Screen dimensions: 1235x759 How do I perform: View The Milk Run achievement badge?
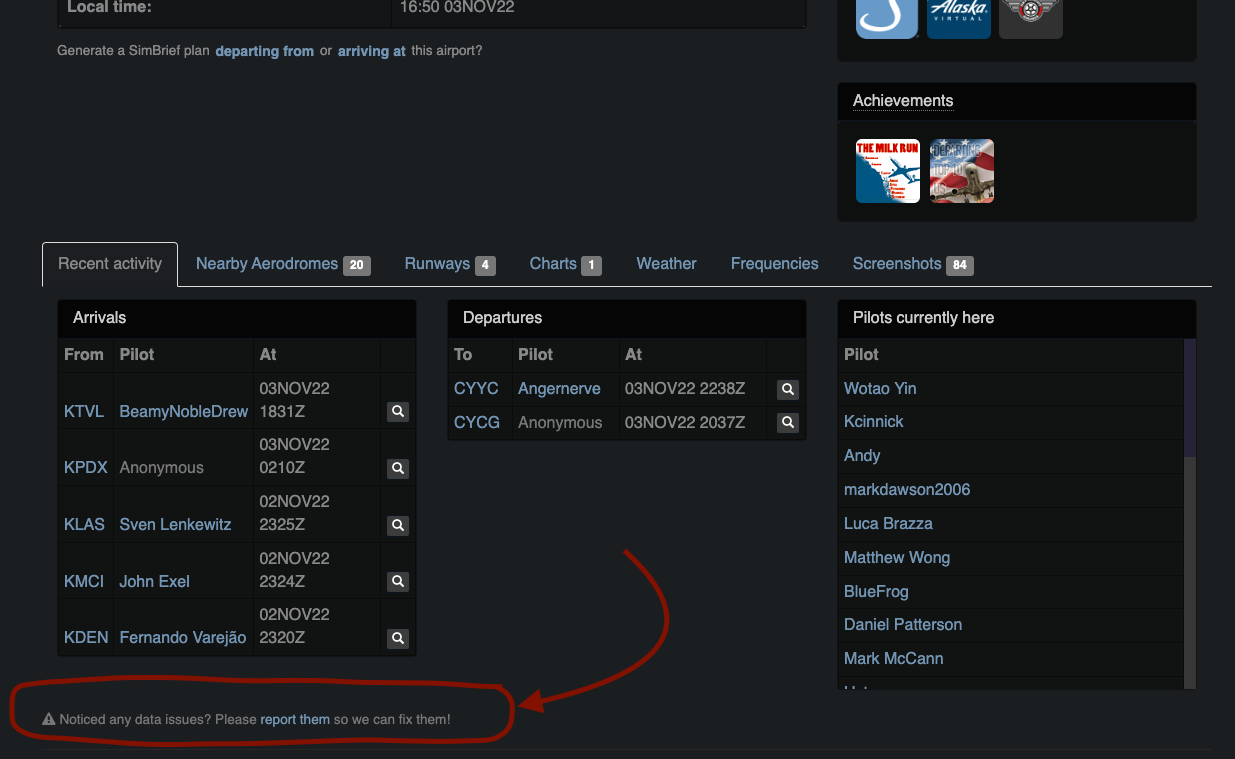pos(887,171)
